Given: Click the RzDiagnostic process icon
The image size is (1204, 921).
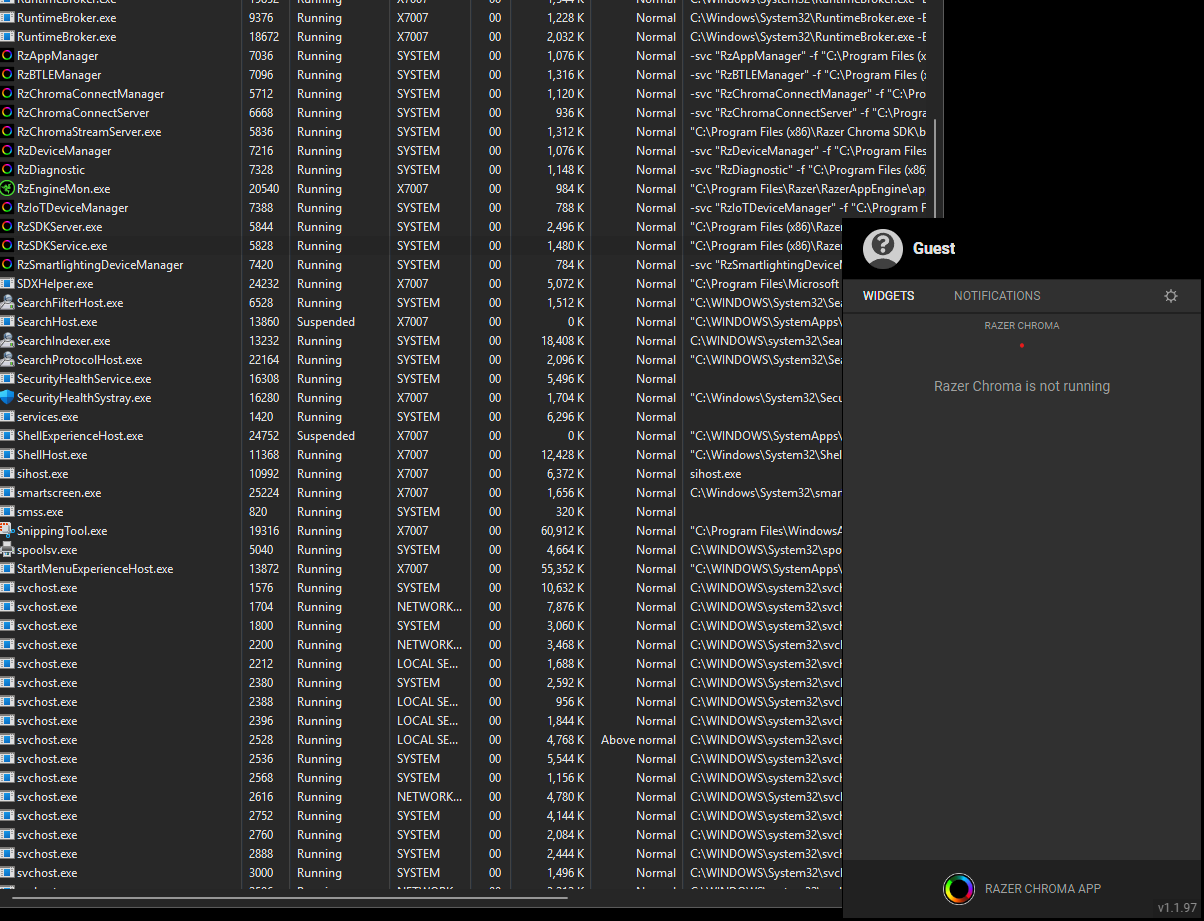Looking at the screenshot, I should click(x=8, y=170).
